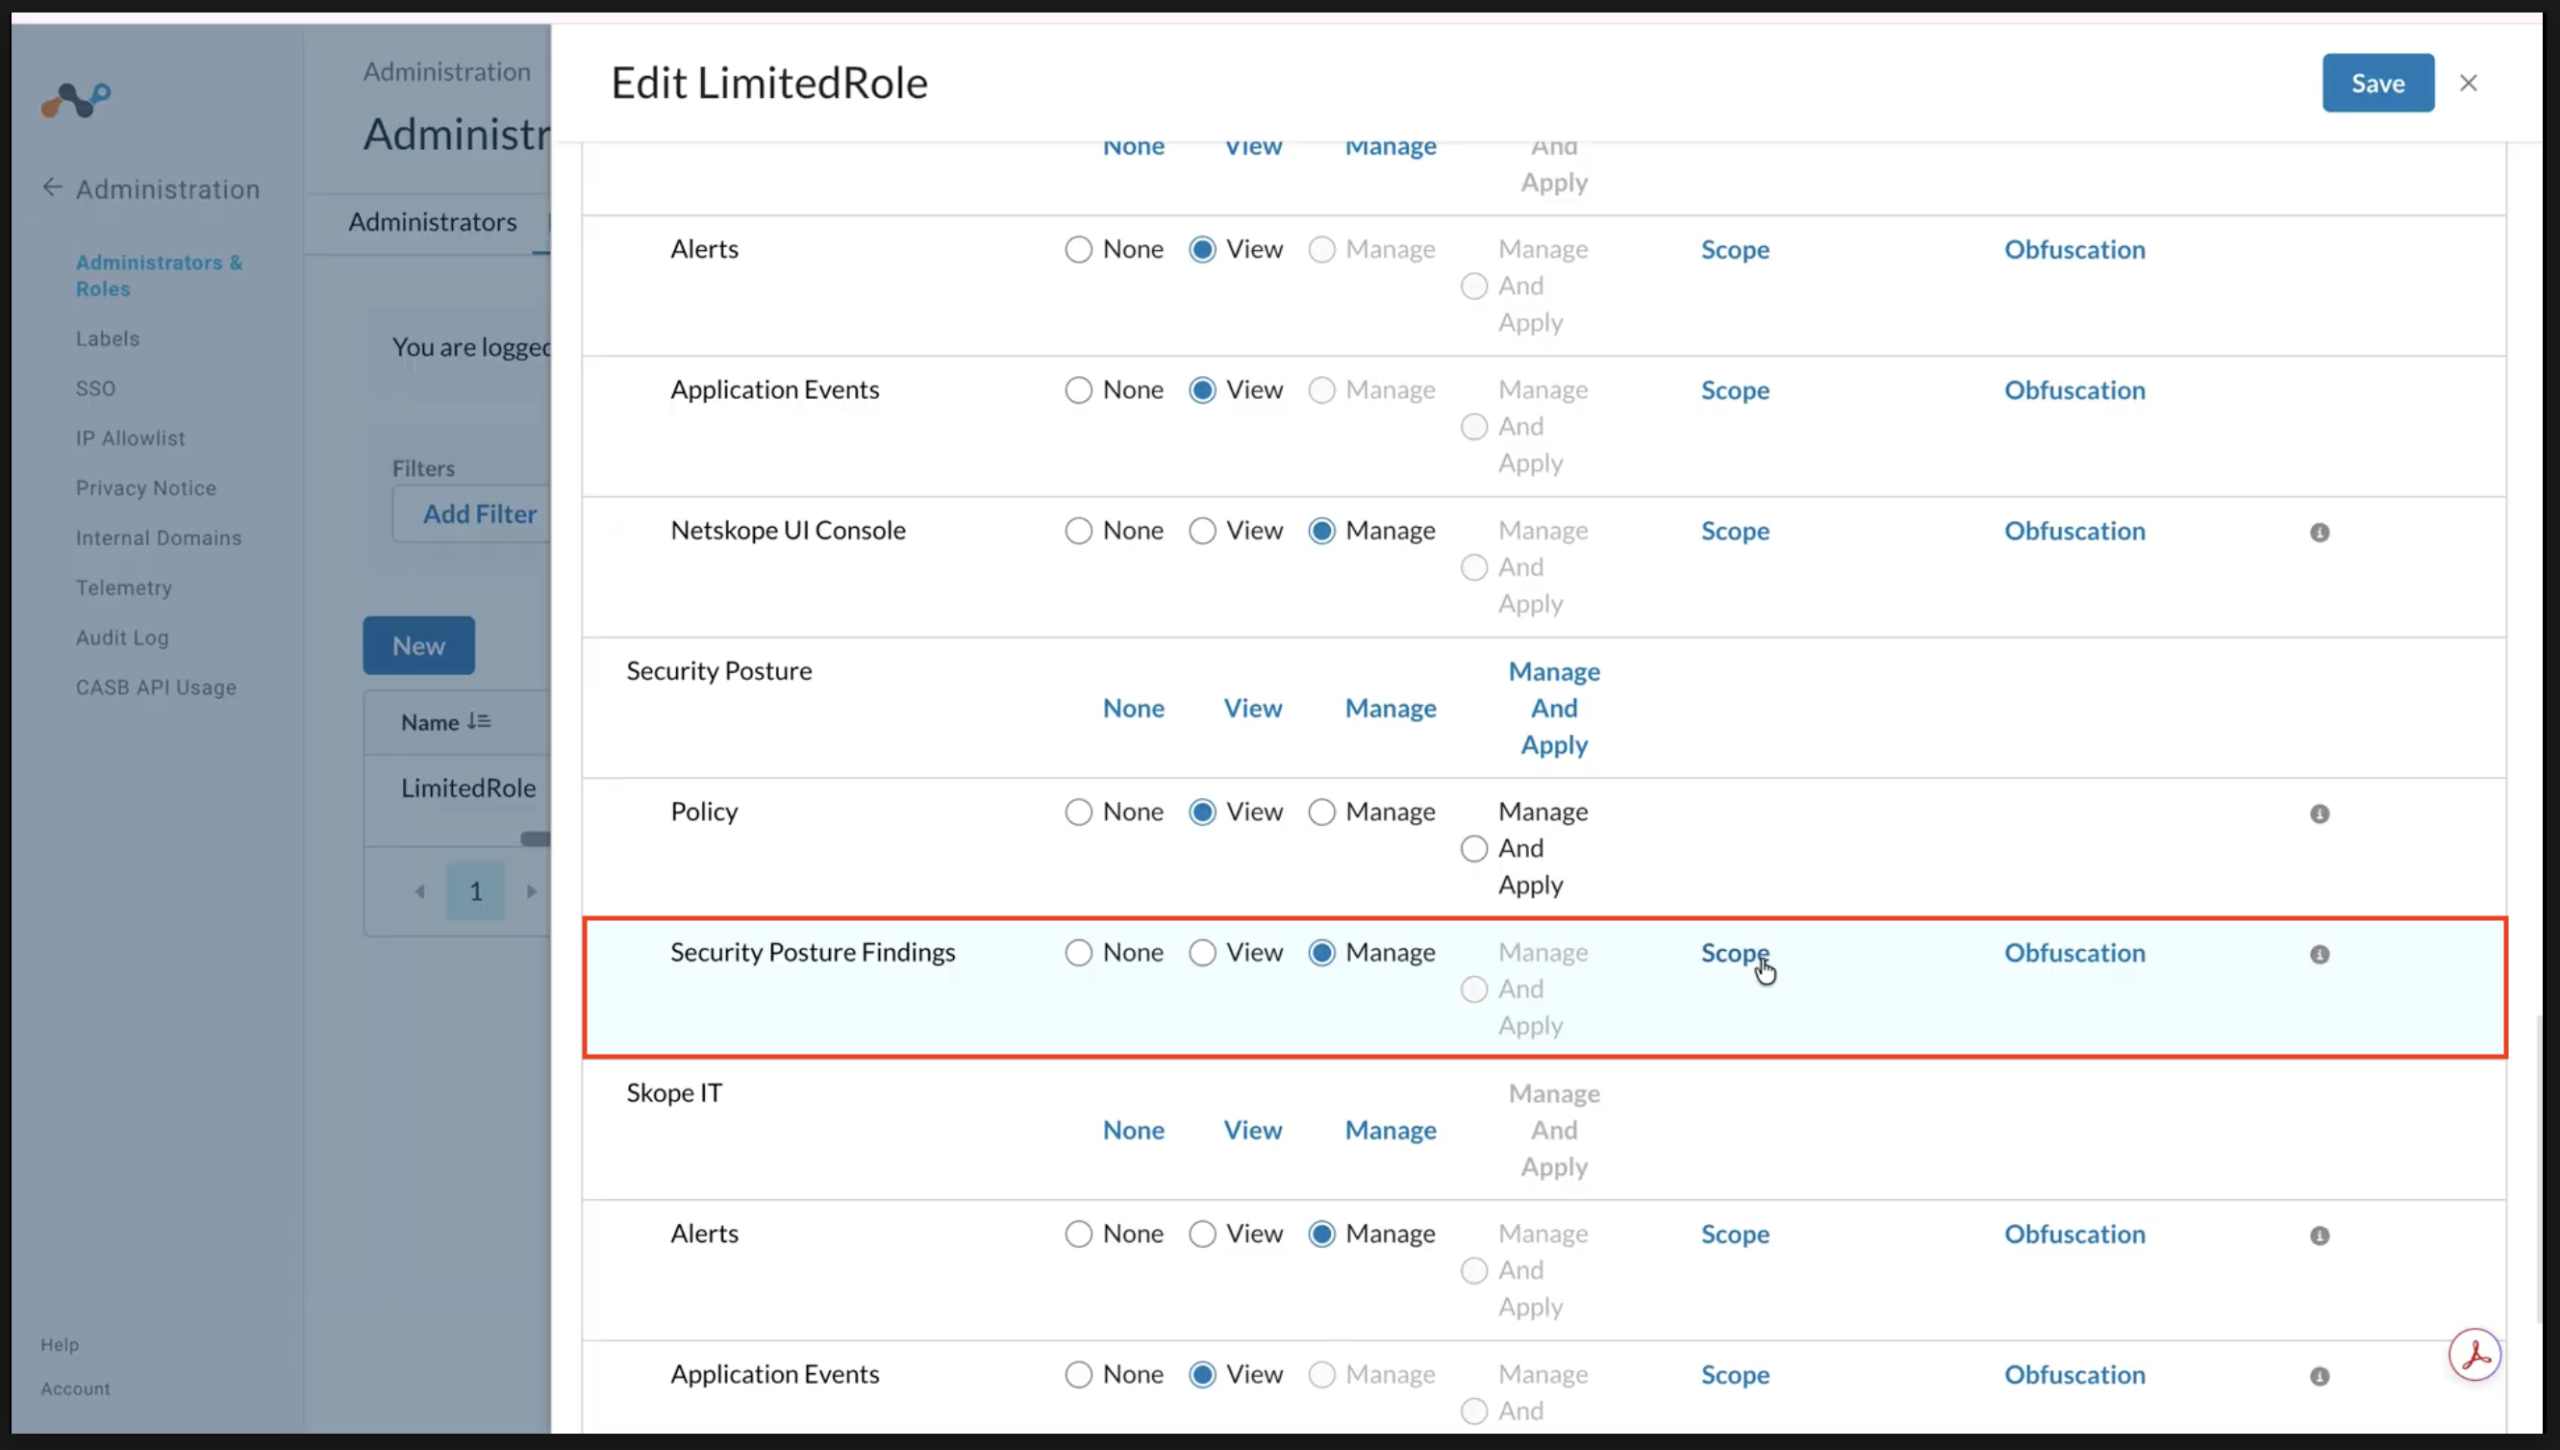Select Manage radio for Security Posture Policy
Image resolution: width=2560 pixels, height=1450 pixels.
point(1321,811)
